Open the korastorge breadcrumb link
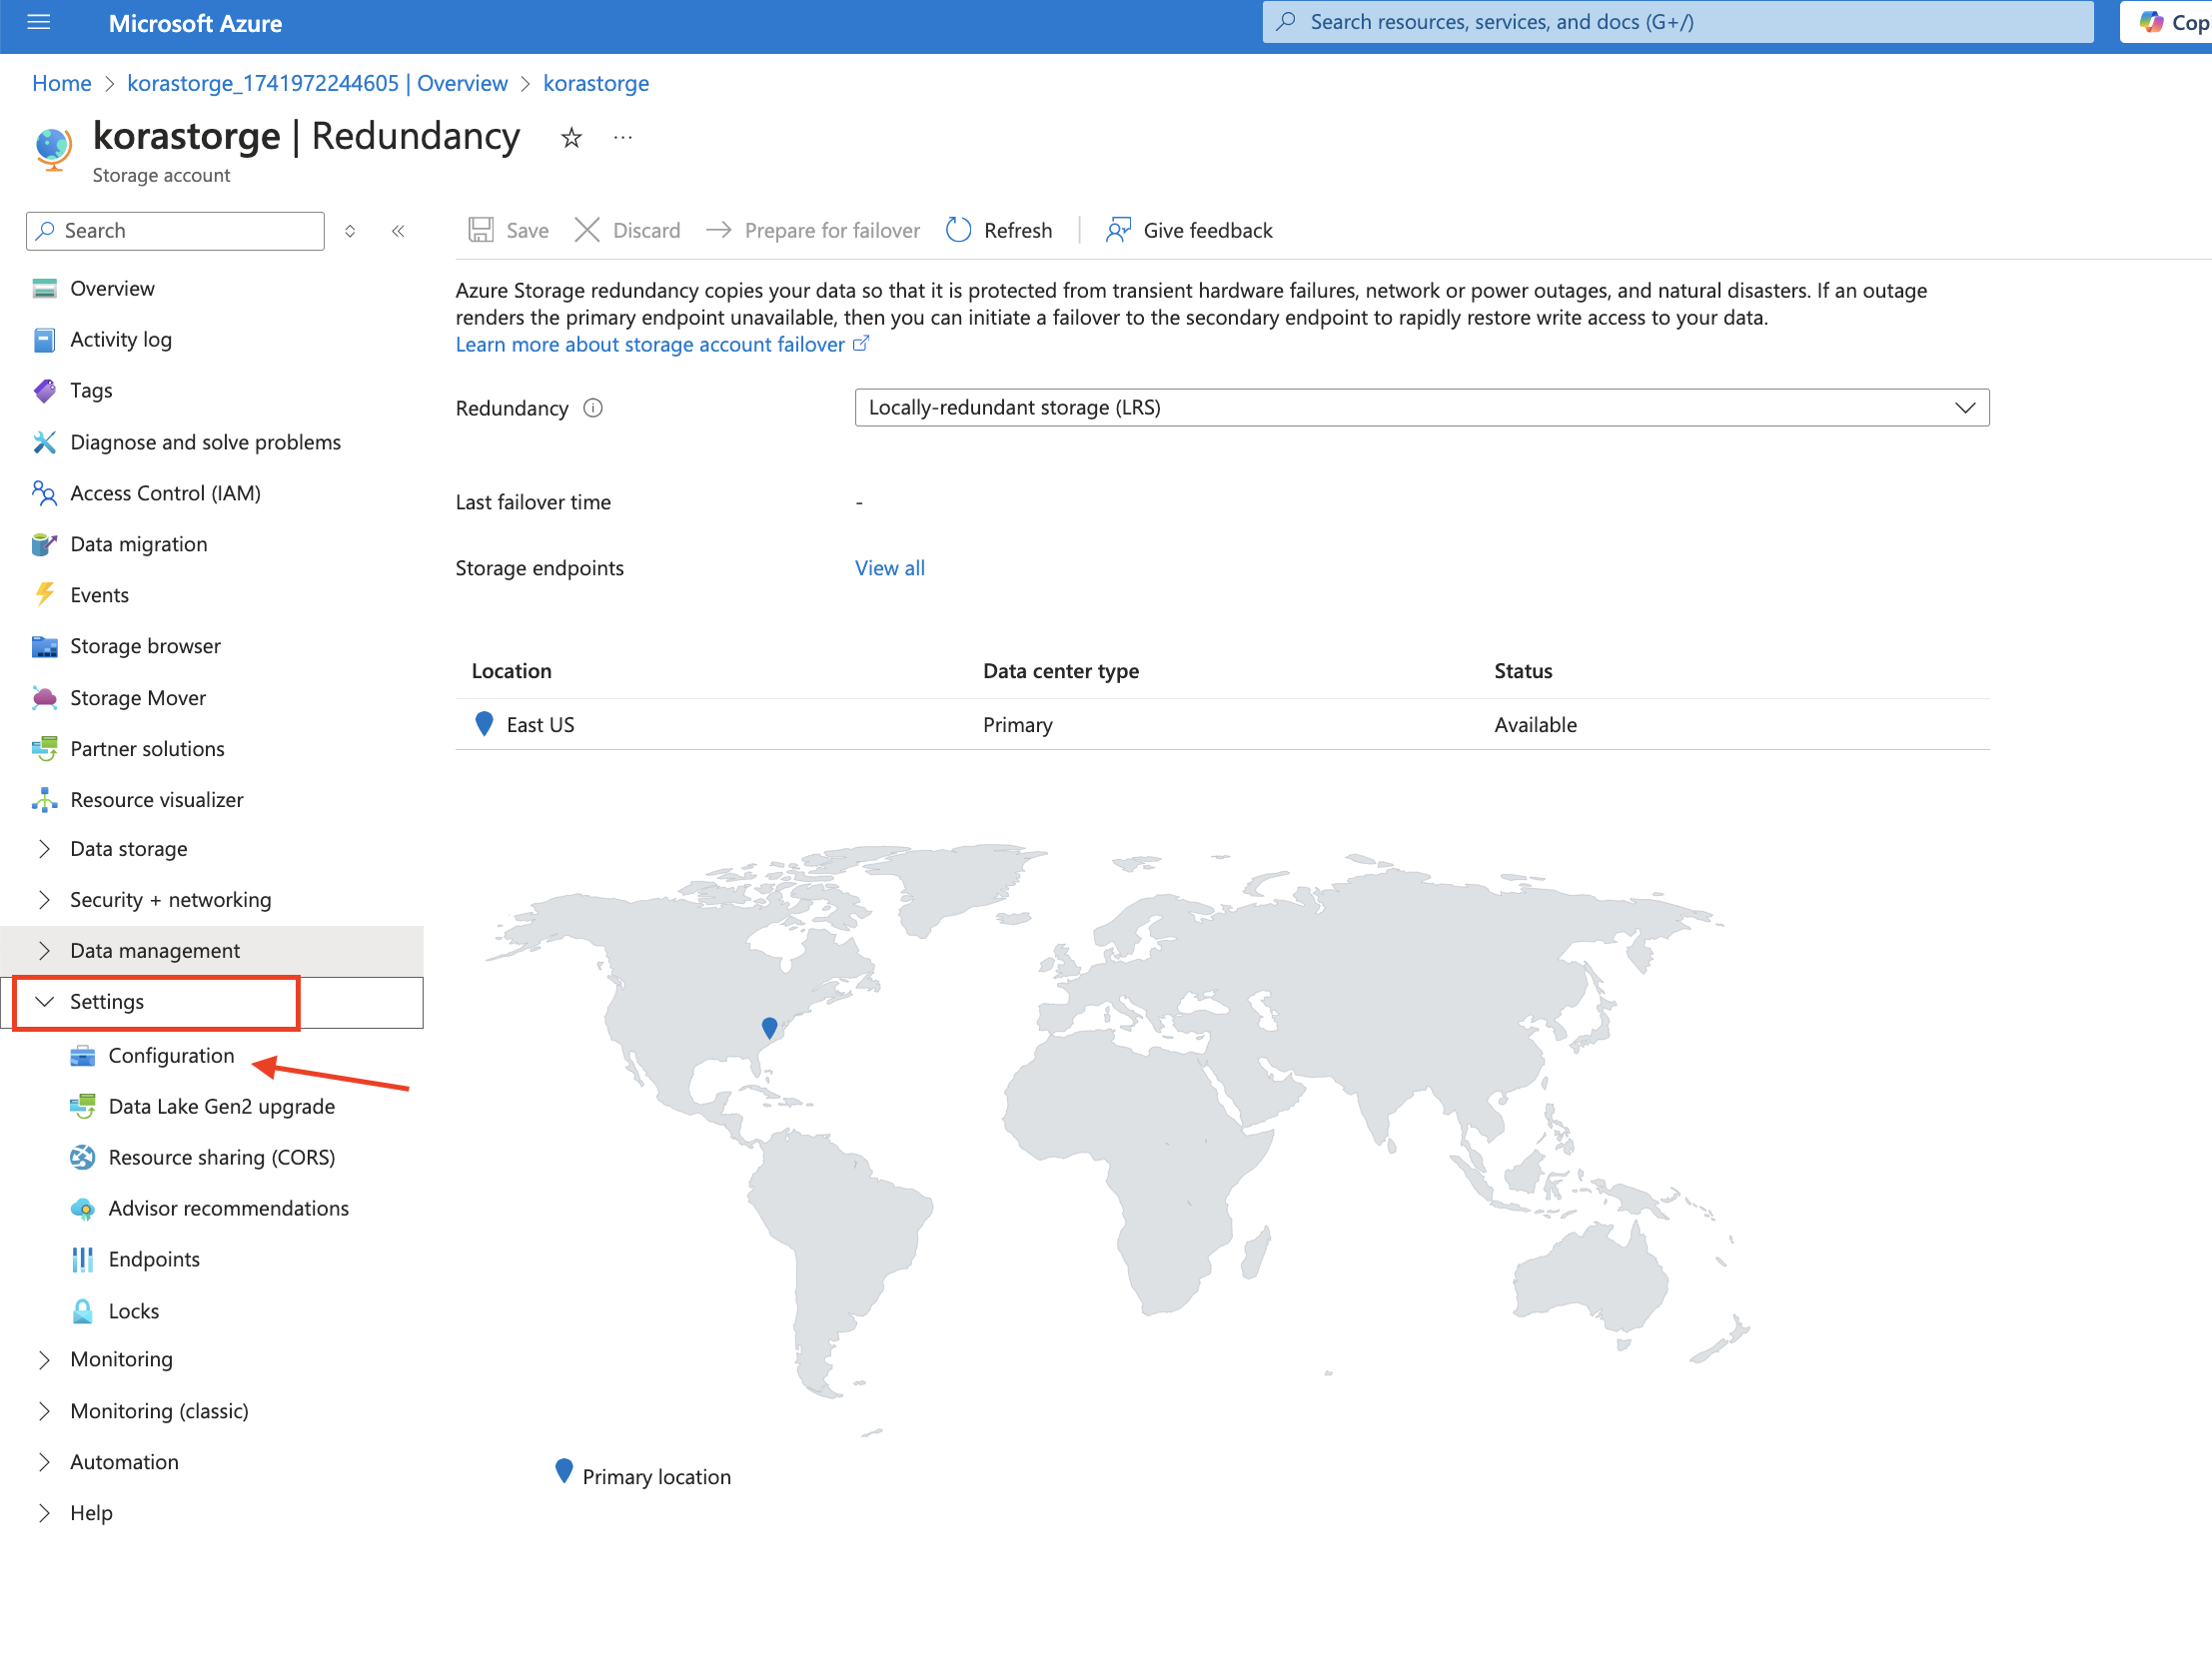 tap(596, 83)
